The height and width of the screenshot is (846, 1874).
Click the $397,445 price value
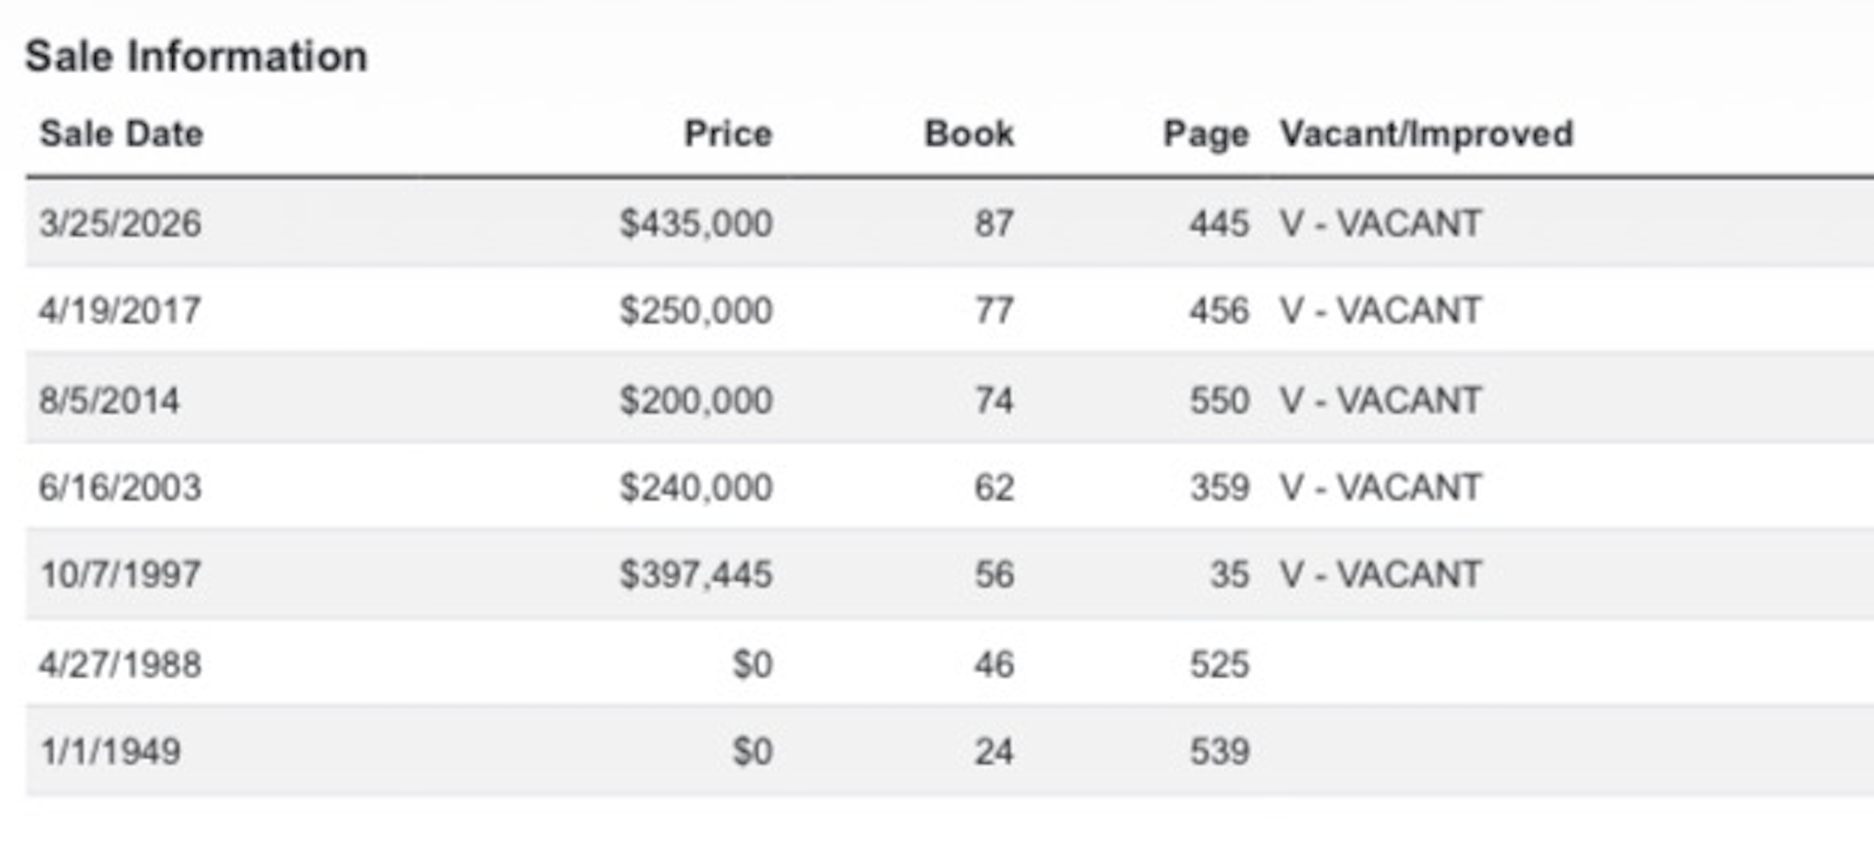coord(696,574)
